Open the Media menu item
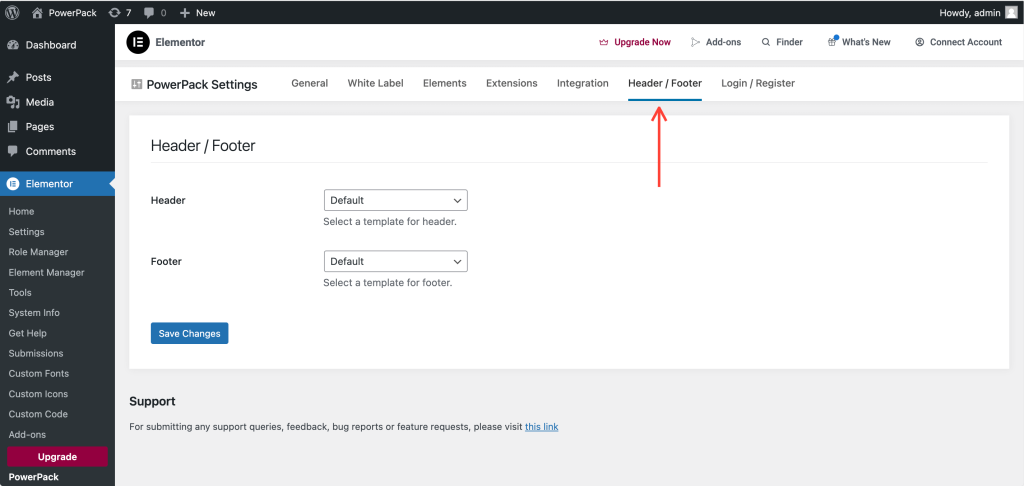The image size is (1024, 486). 57,102
